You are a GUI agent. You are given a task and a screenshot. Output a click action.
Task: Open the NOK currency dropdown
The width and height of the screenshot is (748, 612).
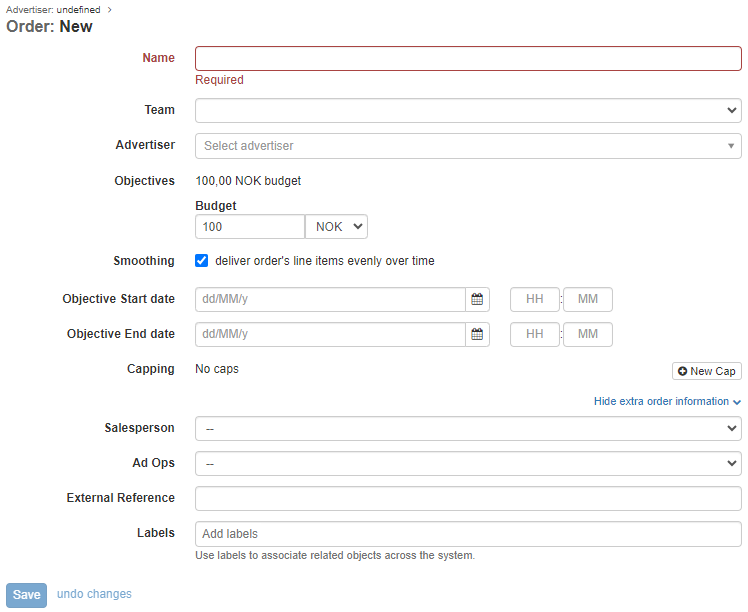[x=336, y=227]
